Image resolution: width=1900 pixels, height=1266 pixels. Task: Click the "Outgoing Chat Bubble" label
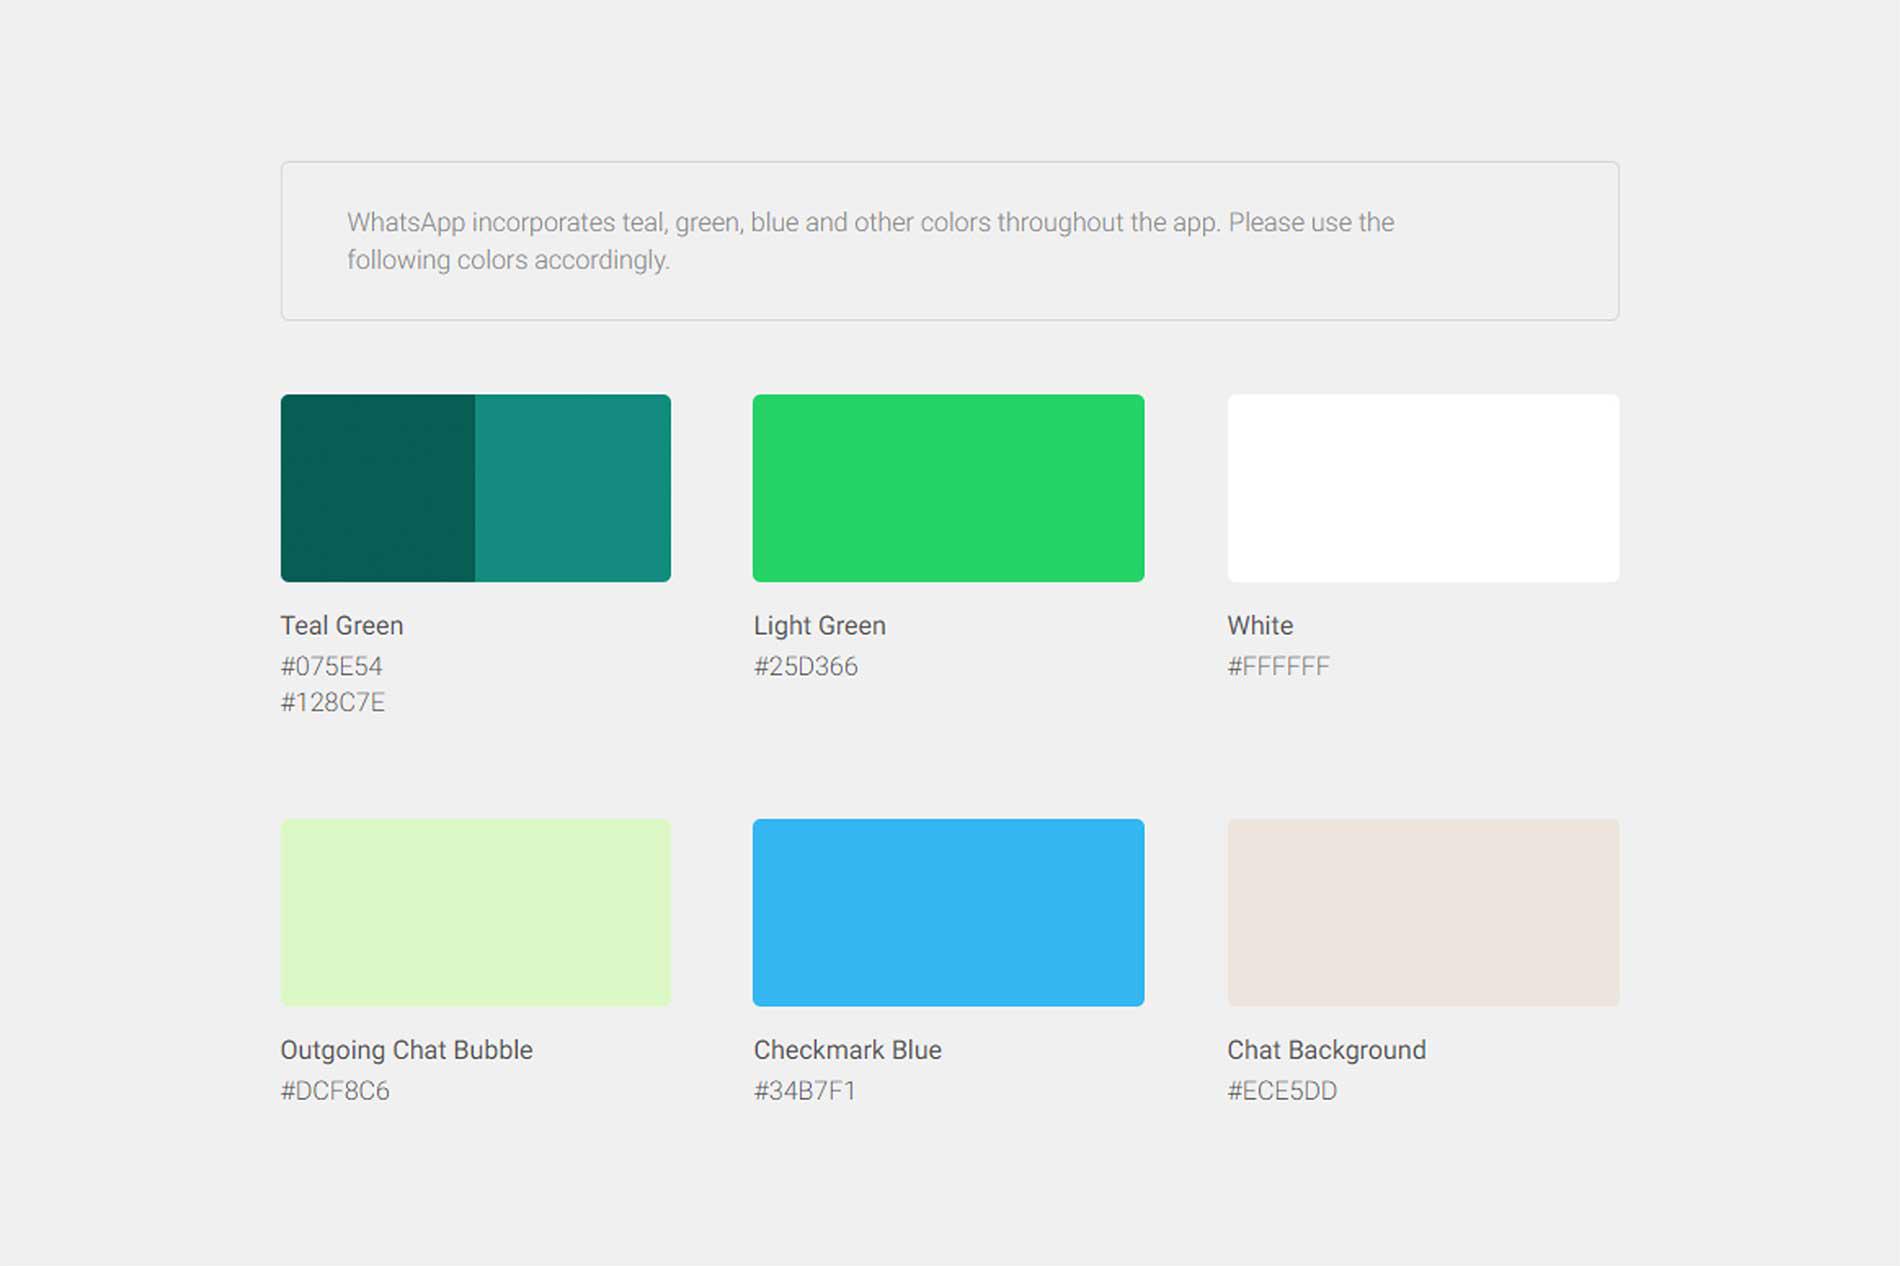click(x=407, y=1050)
